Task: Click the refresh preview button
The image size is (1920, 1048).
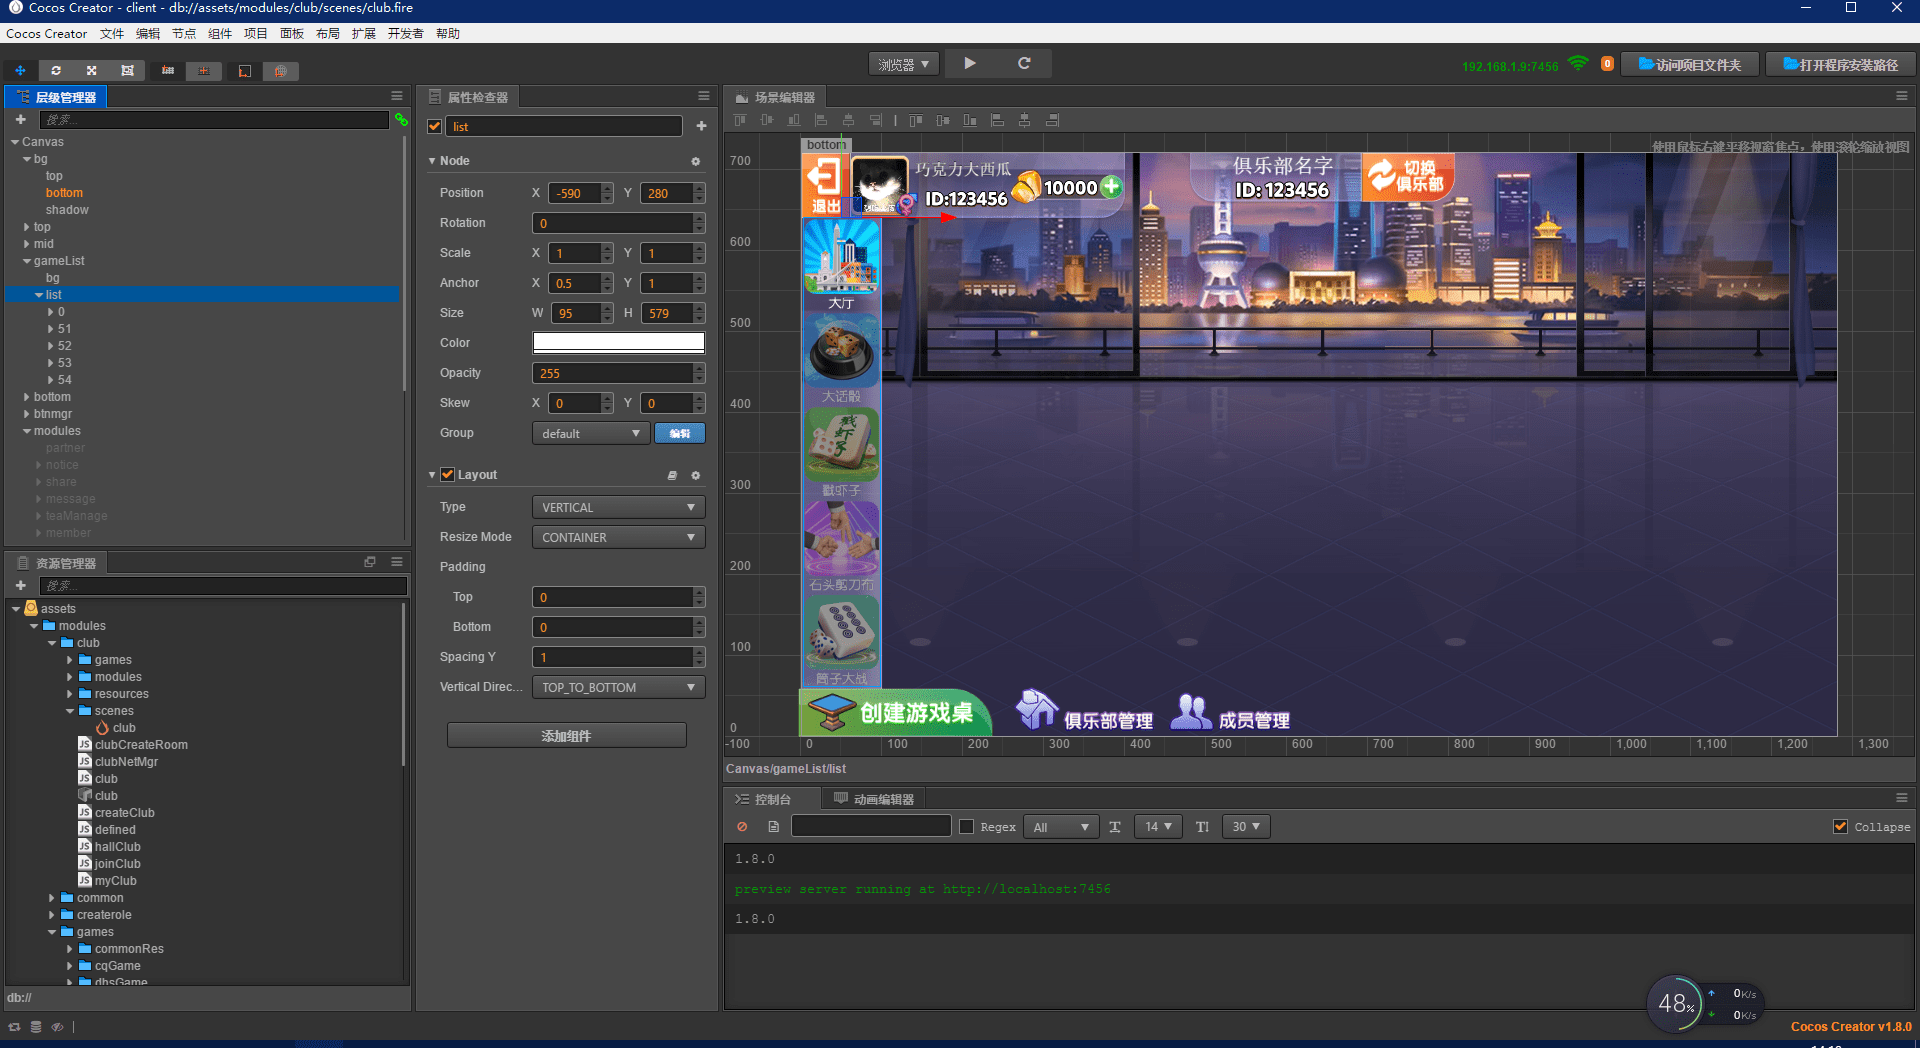Action: point(1024,63)
